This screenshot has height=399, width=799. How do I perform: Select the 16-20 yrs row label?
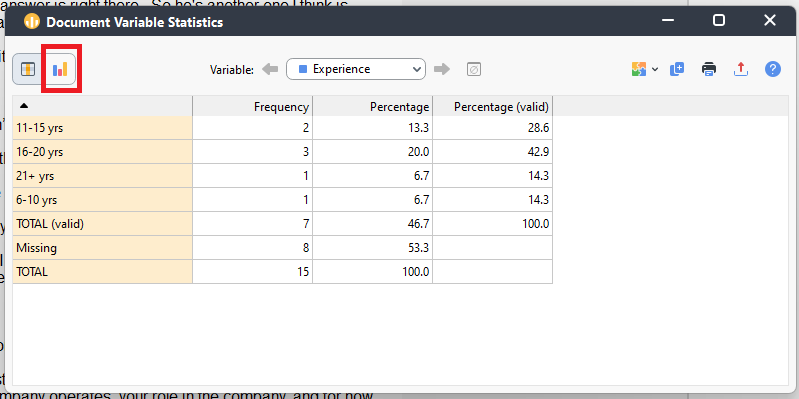point(102,152)
